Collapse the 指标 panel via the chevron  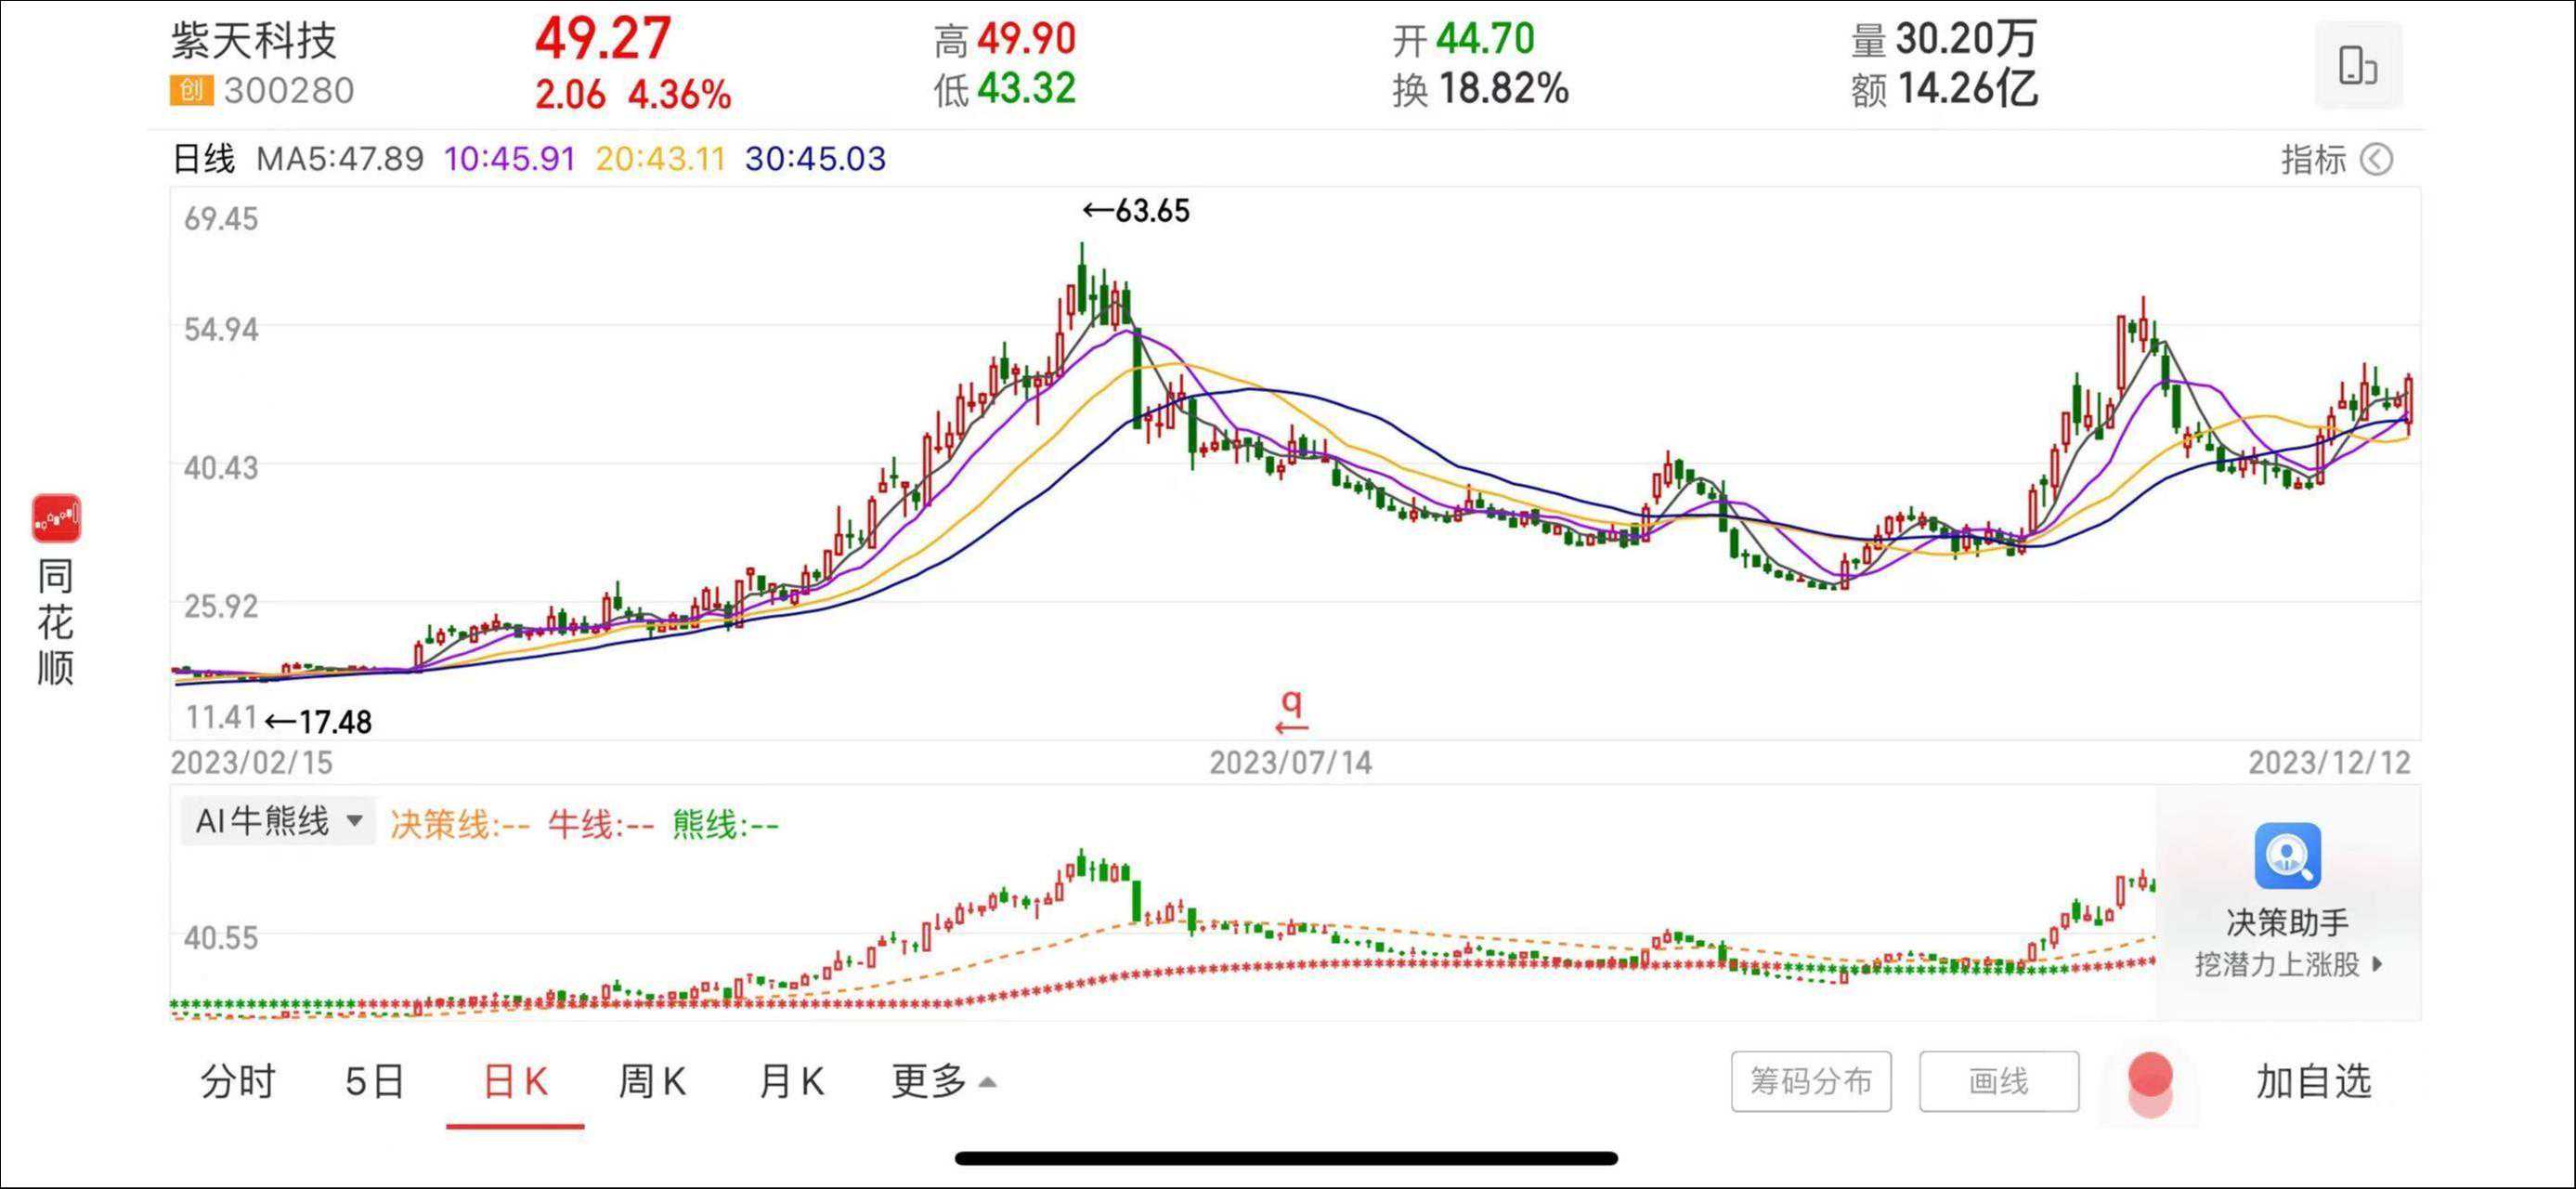[x=2377, y=159]
